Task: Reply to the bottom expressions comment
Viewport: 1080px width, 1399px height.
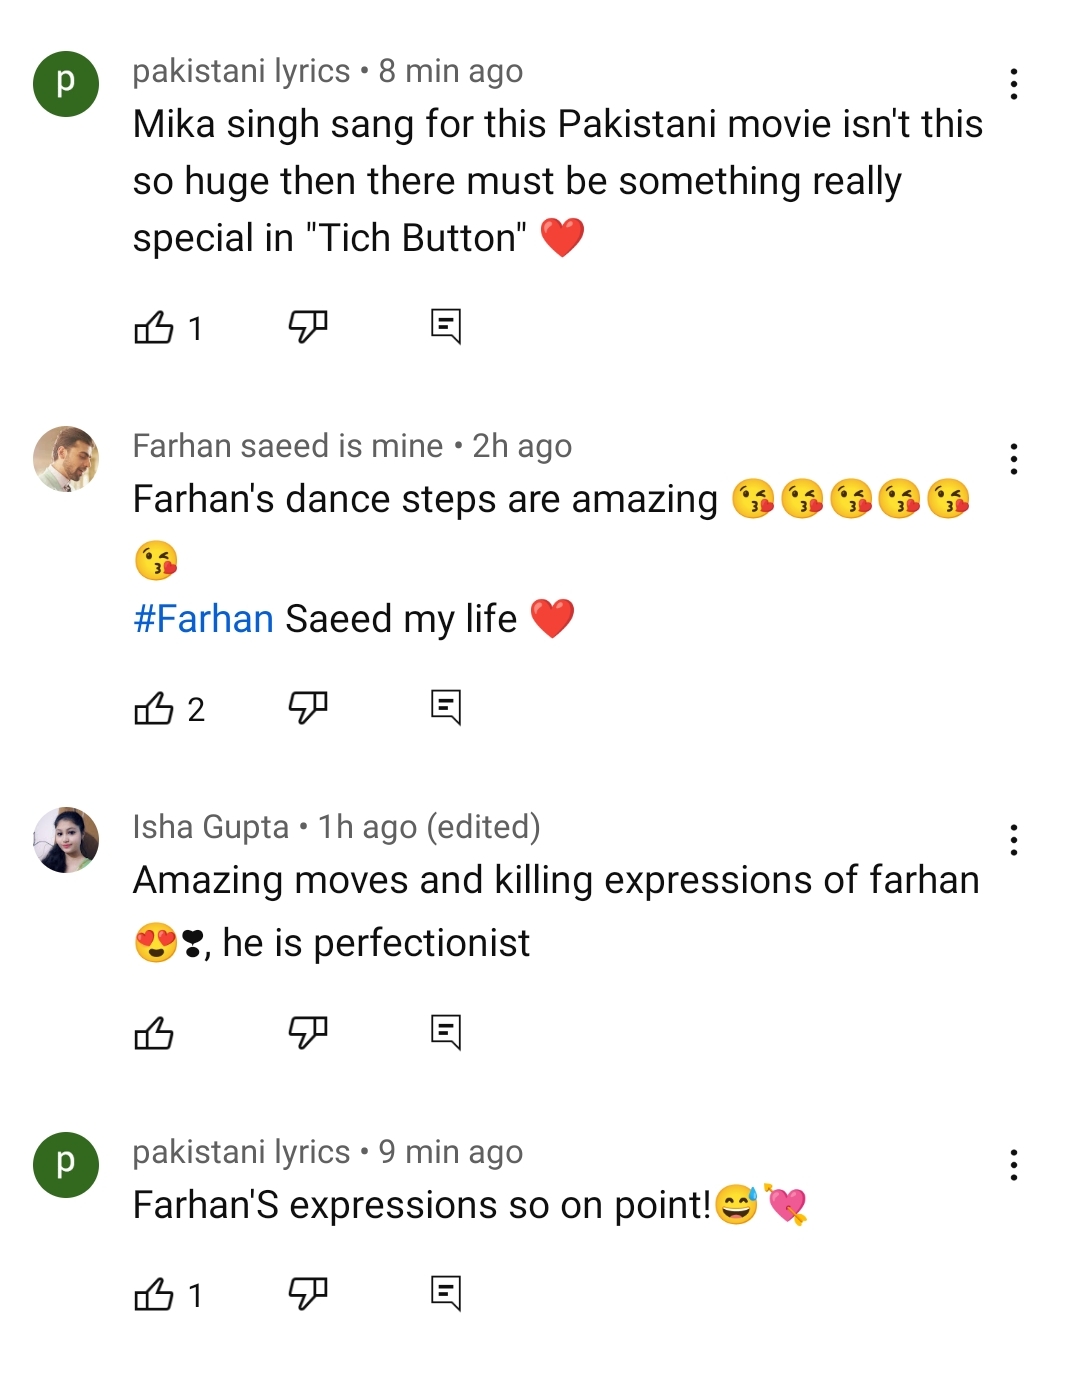Action: tap(447, 1292)
